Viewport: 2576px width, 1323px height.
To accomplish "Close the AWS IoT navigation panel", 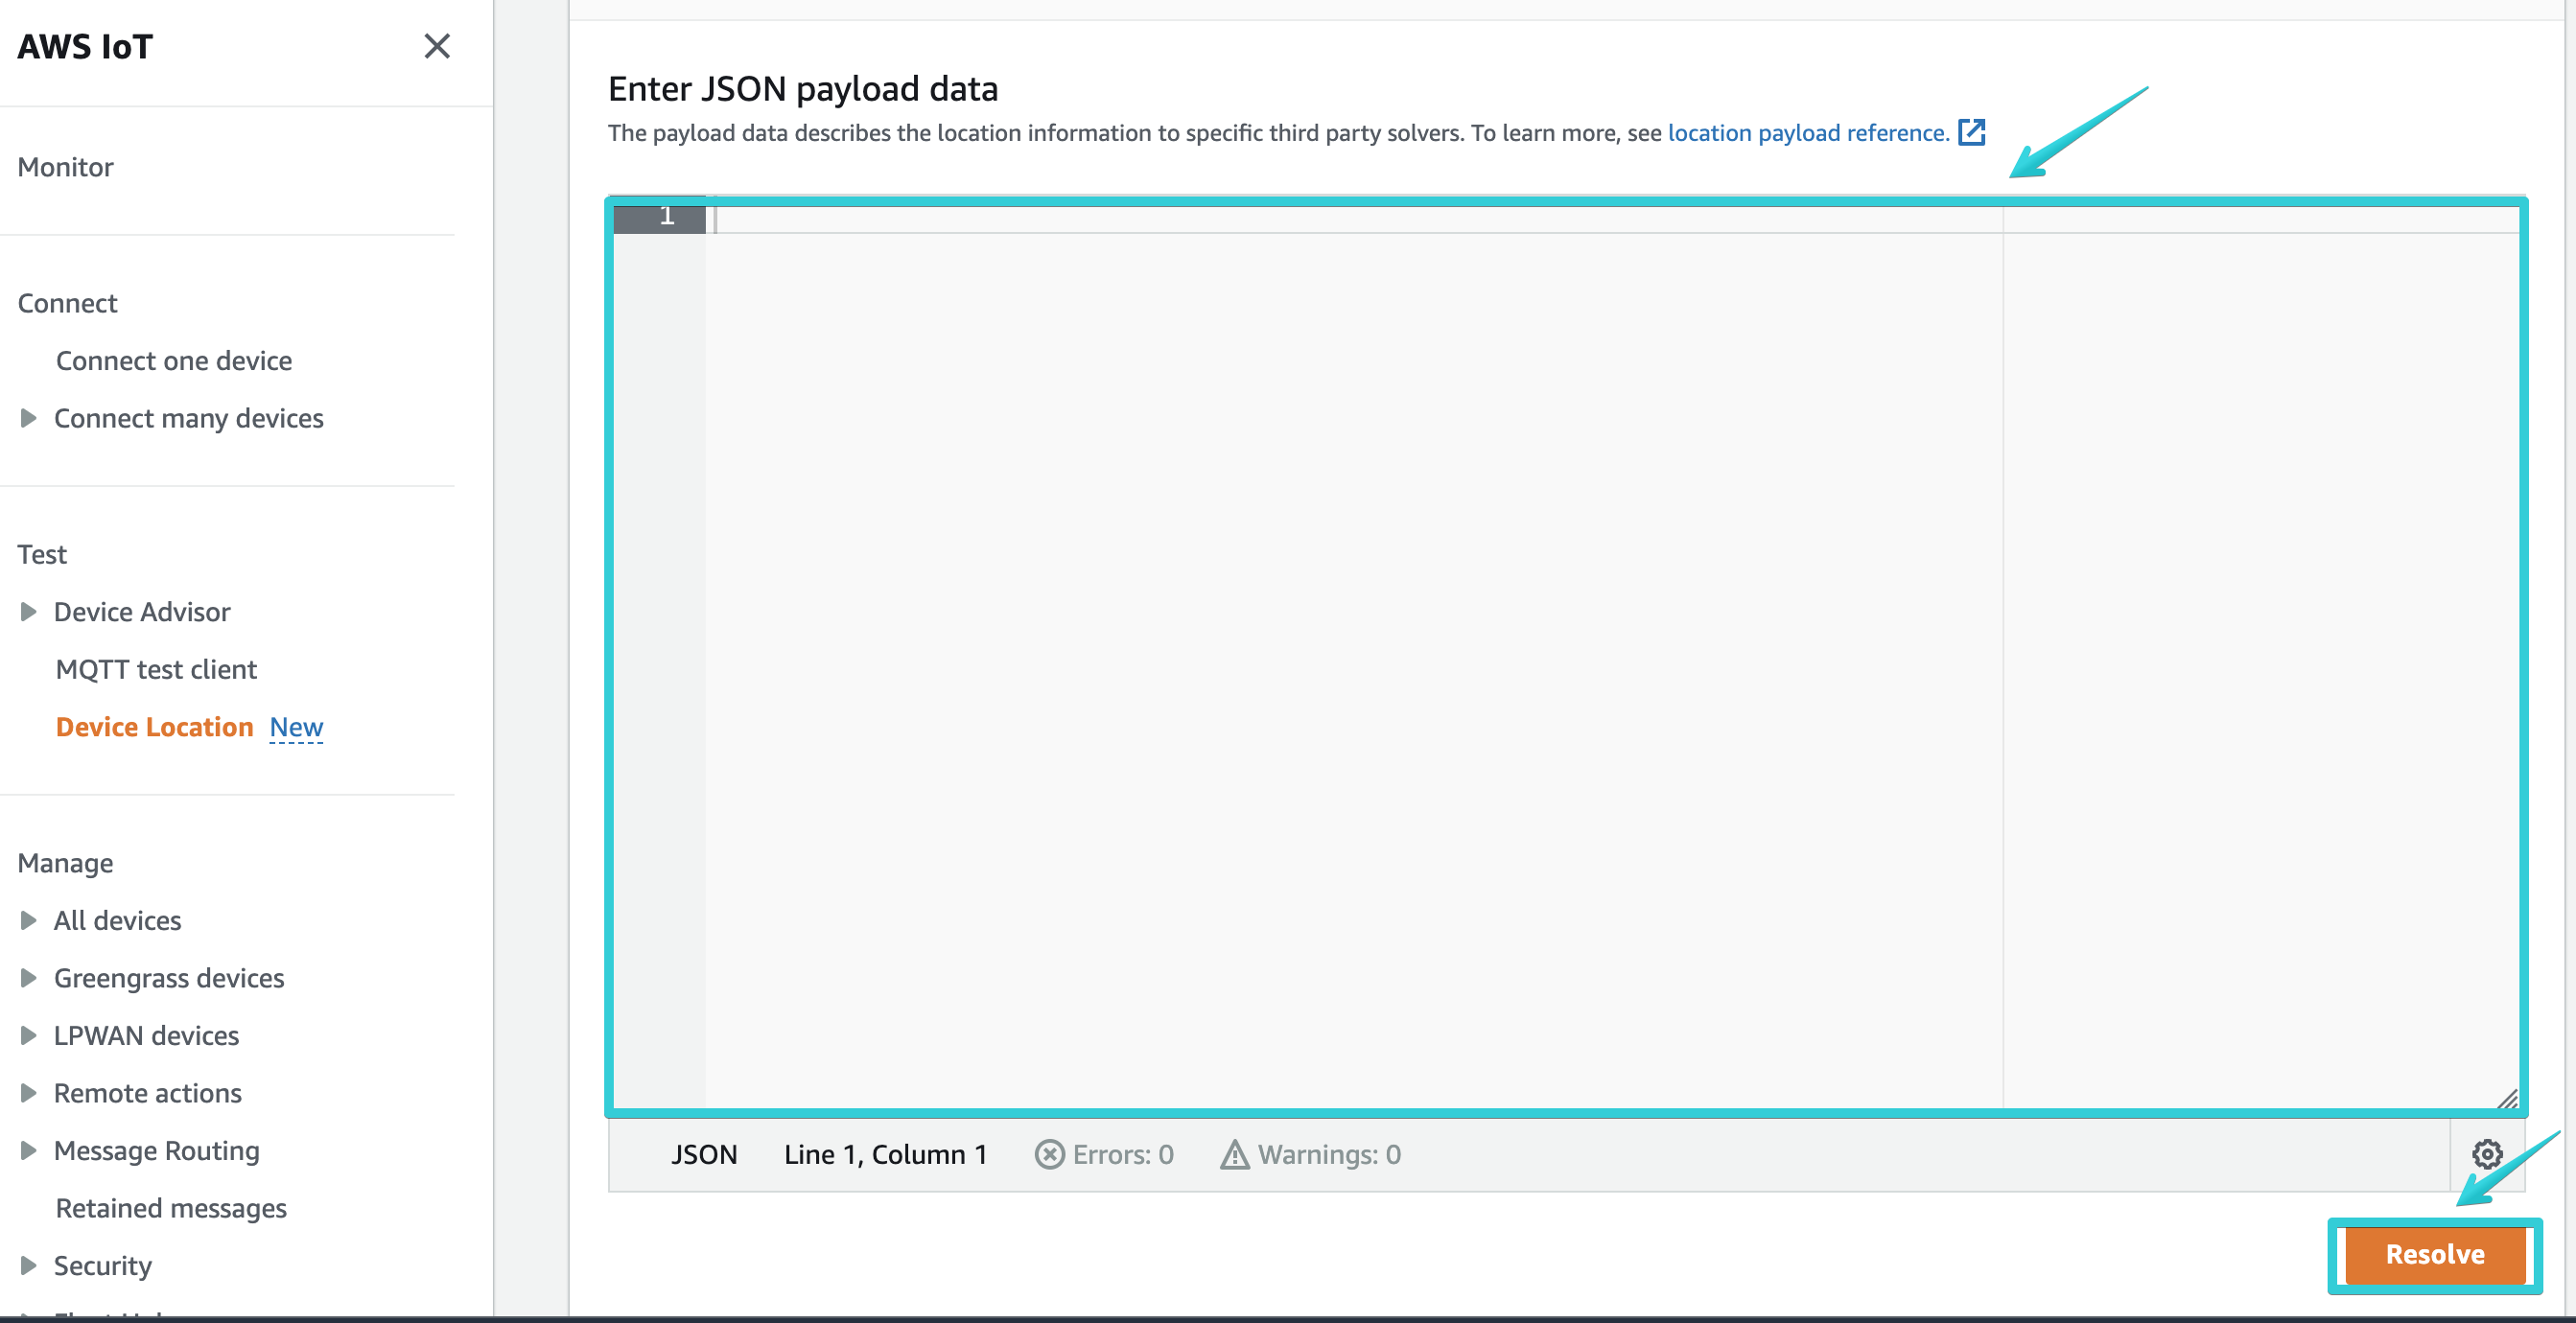I will pyautogui.click(x=437, y=46).
